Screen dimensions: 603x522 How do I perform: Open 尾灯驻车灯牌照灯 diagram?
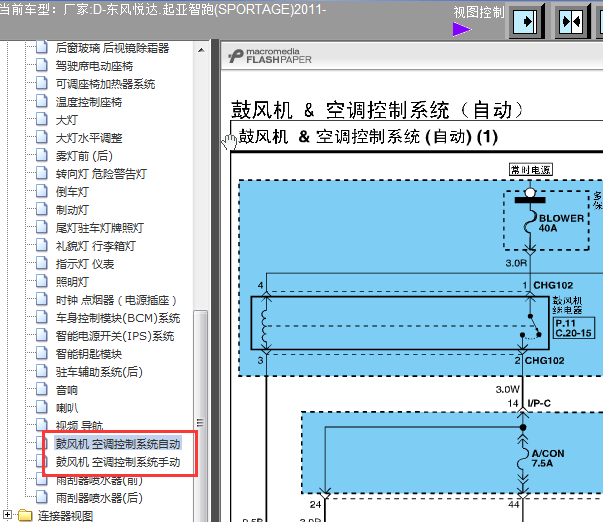[100, 228]
